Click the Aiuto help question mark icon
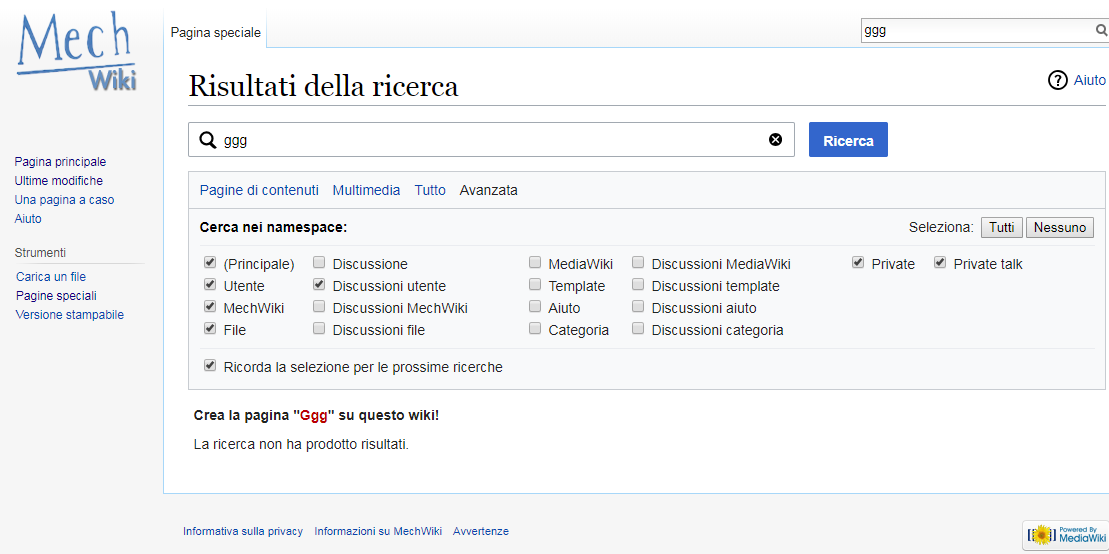This screenshot has height=554, width=1109. 1057,80
